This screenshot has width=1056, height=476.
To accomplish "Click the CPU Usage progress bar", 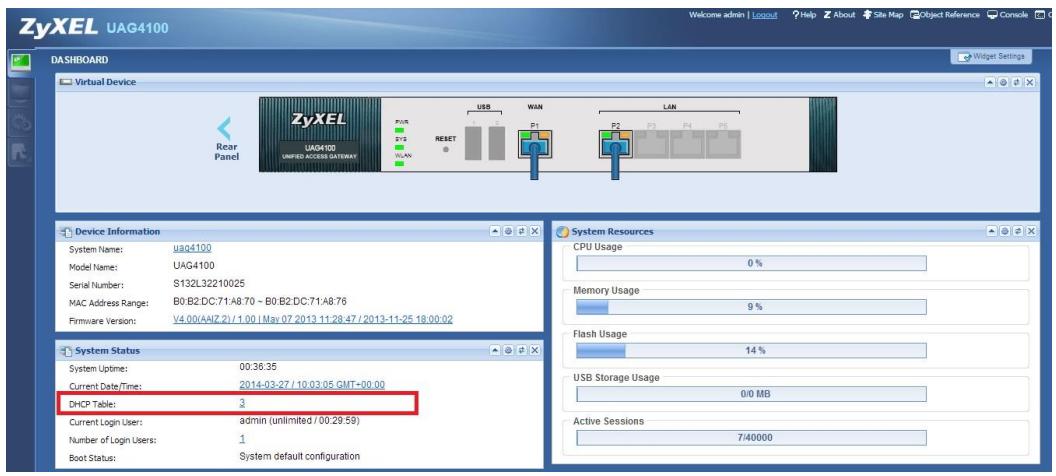I will pos(751,263).
